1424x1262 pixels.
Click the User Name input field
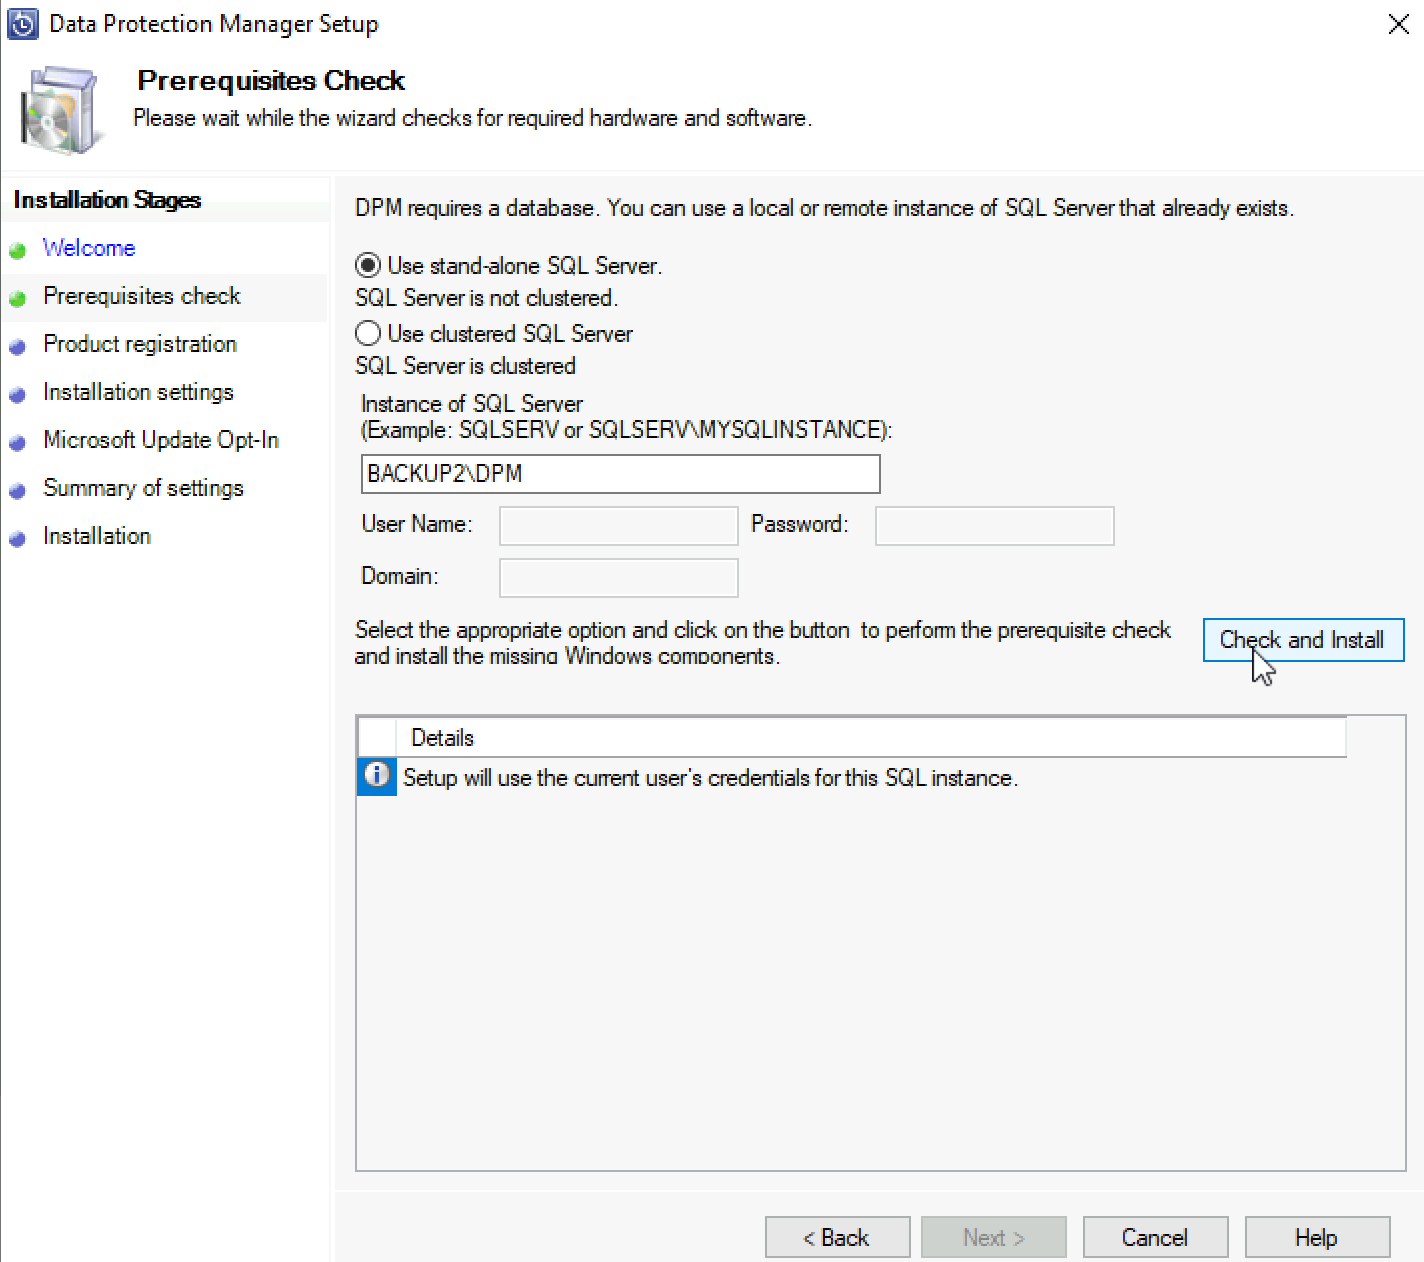[x=618, y=526]
